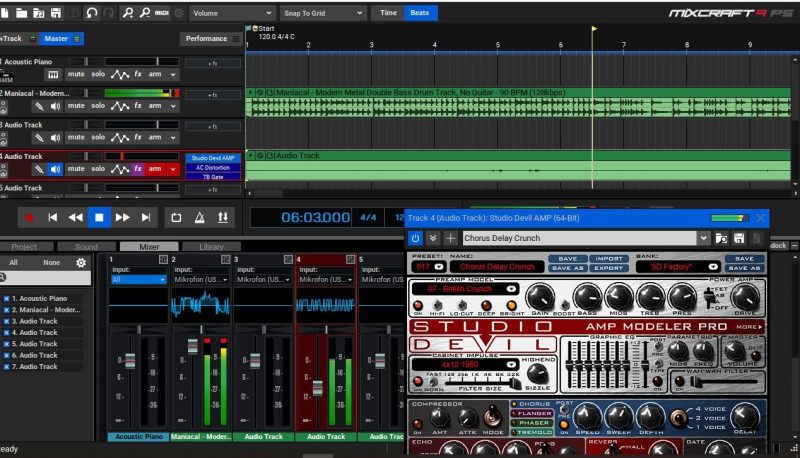Adjust the GAIN knob on Studio Devil amp
Screen dimensions: 800x458
coord(540,297)
